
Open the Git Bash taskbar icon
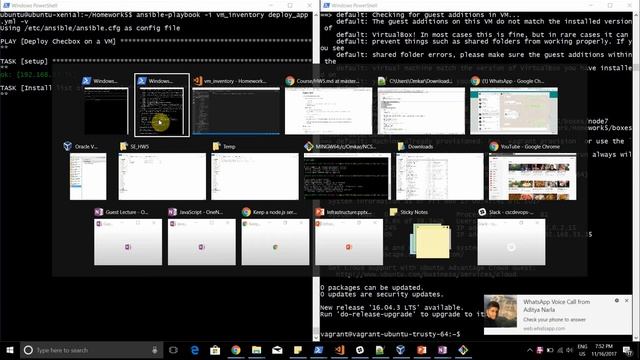click(463, 350)
